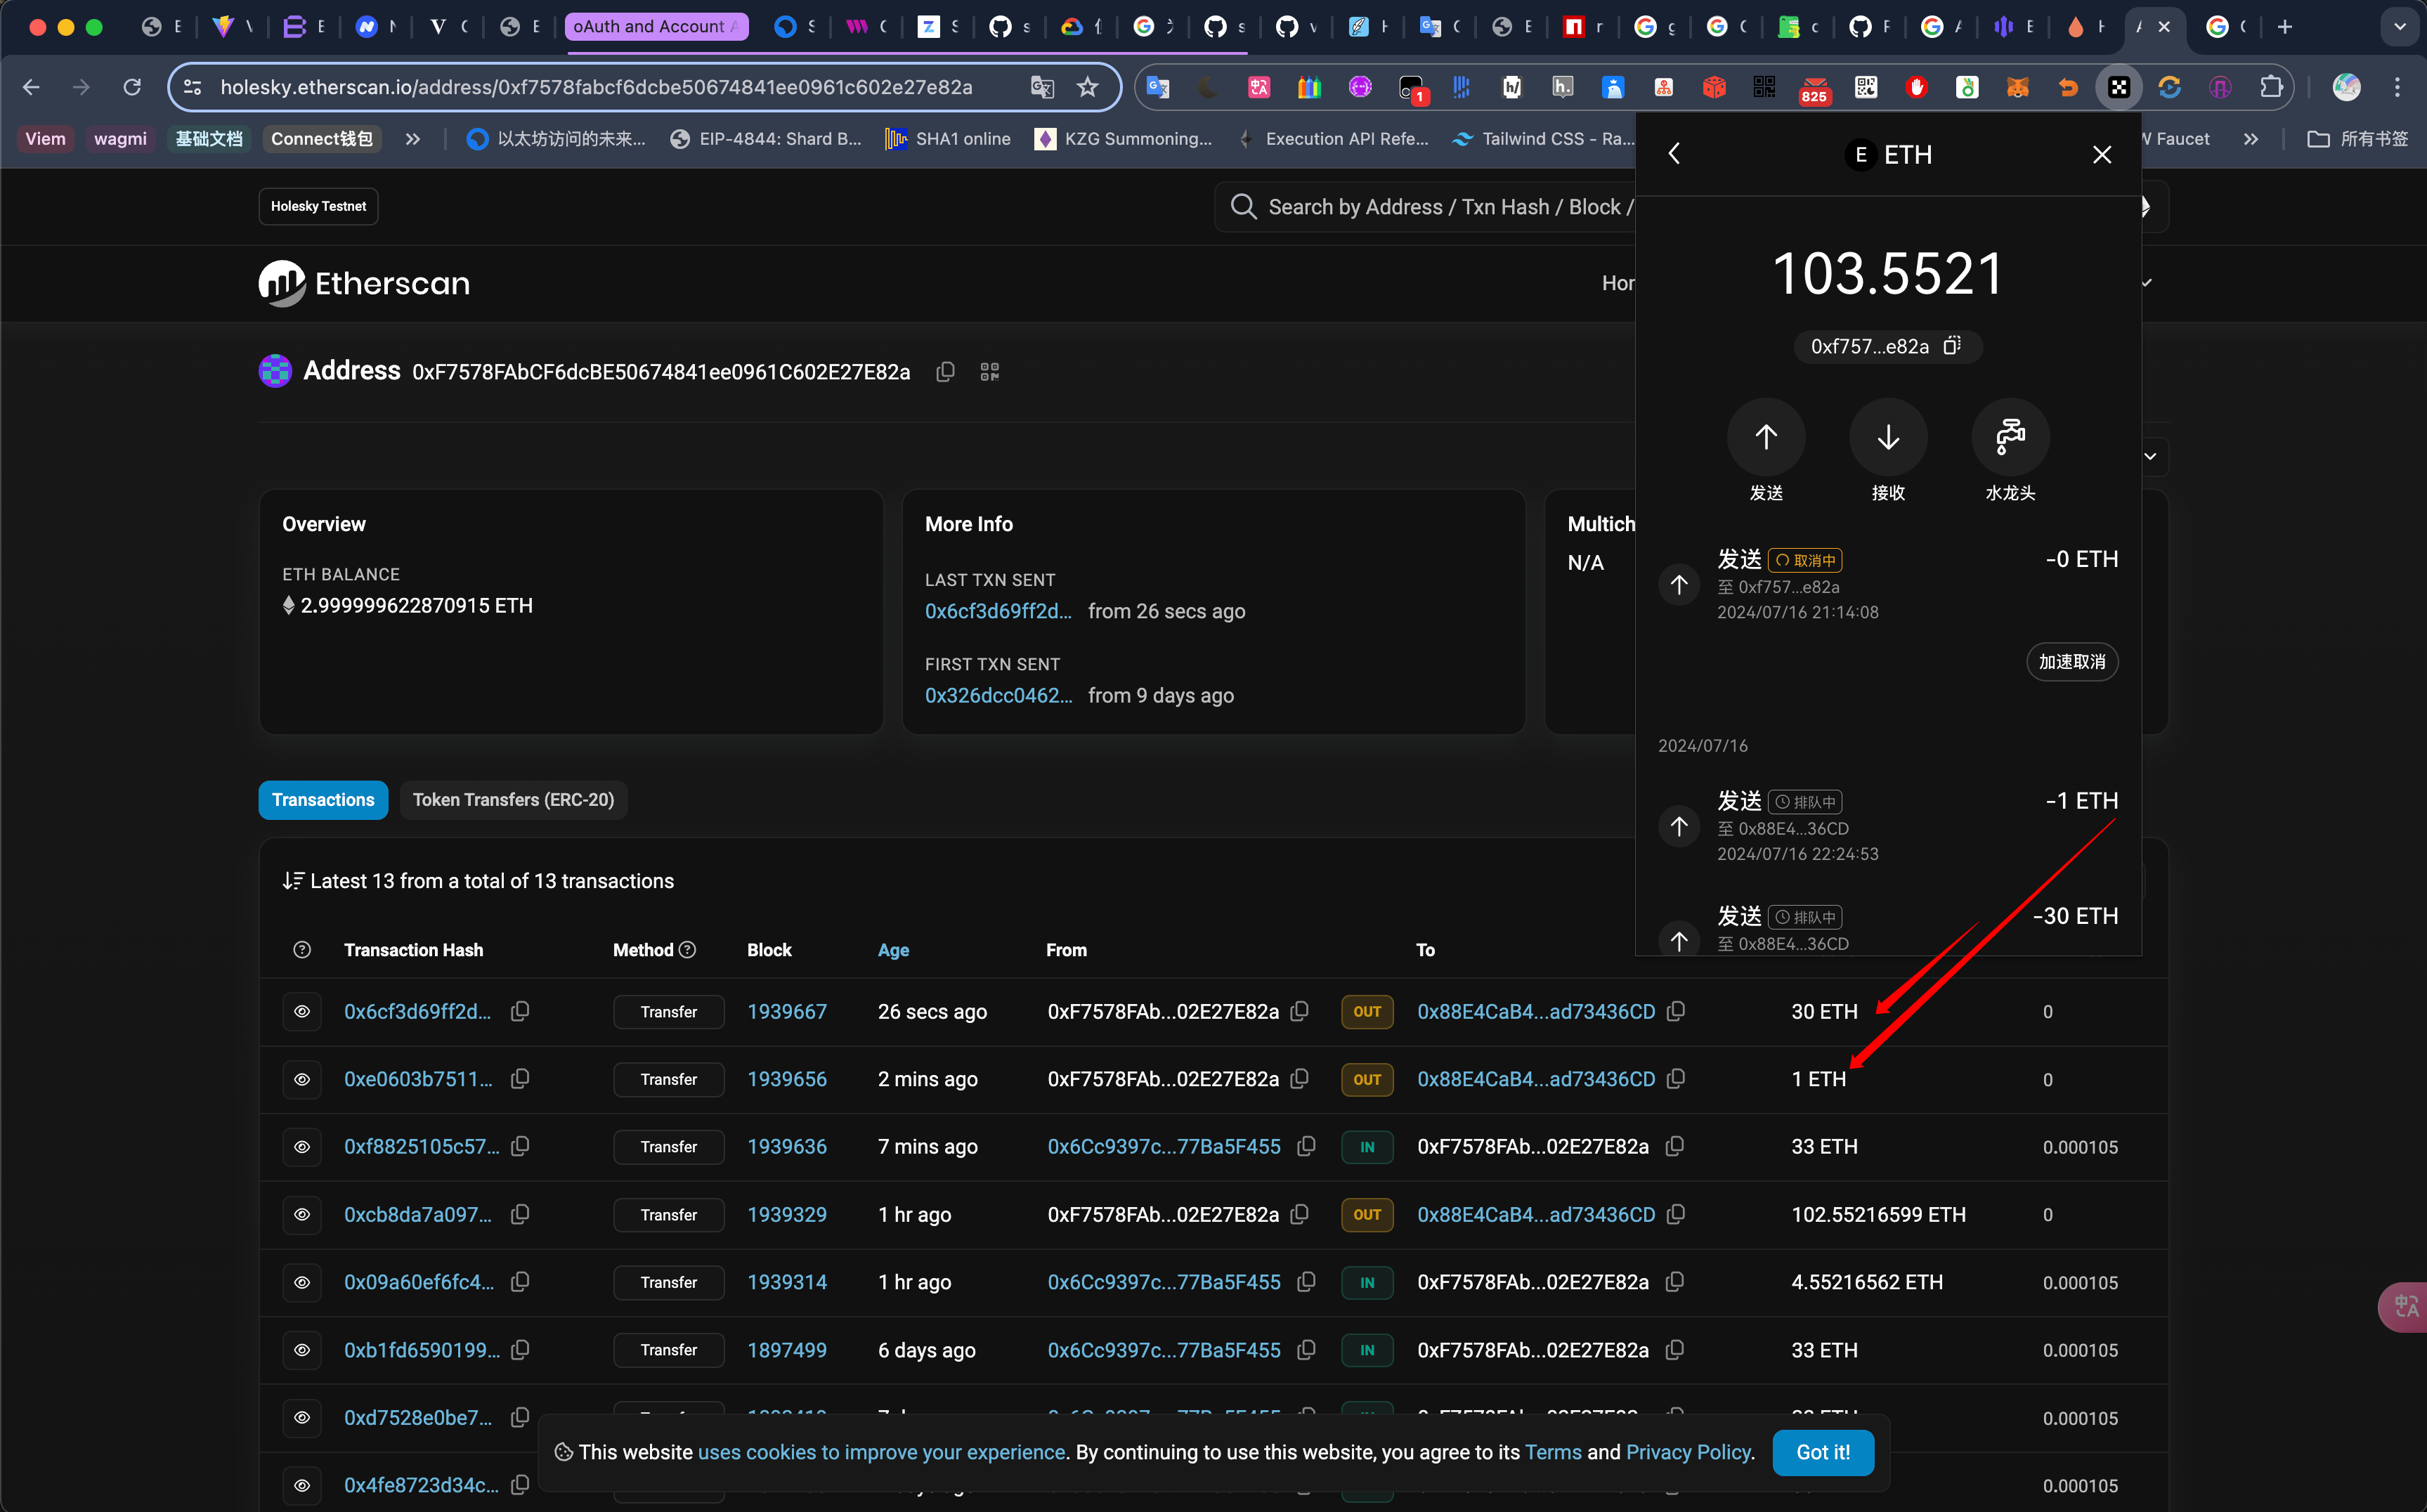Screen dimensions: 2427x1512
Task: Click the Got it! cookie button
Action: [1822, 1452]
